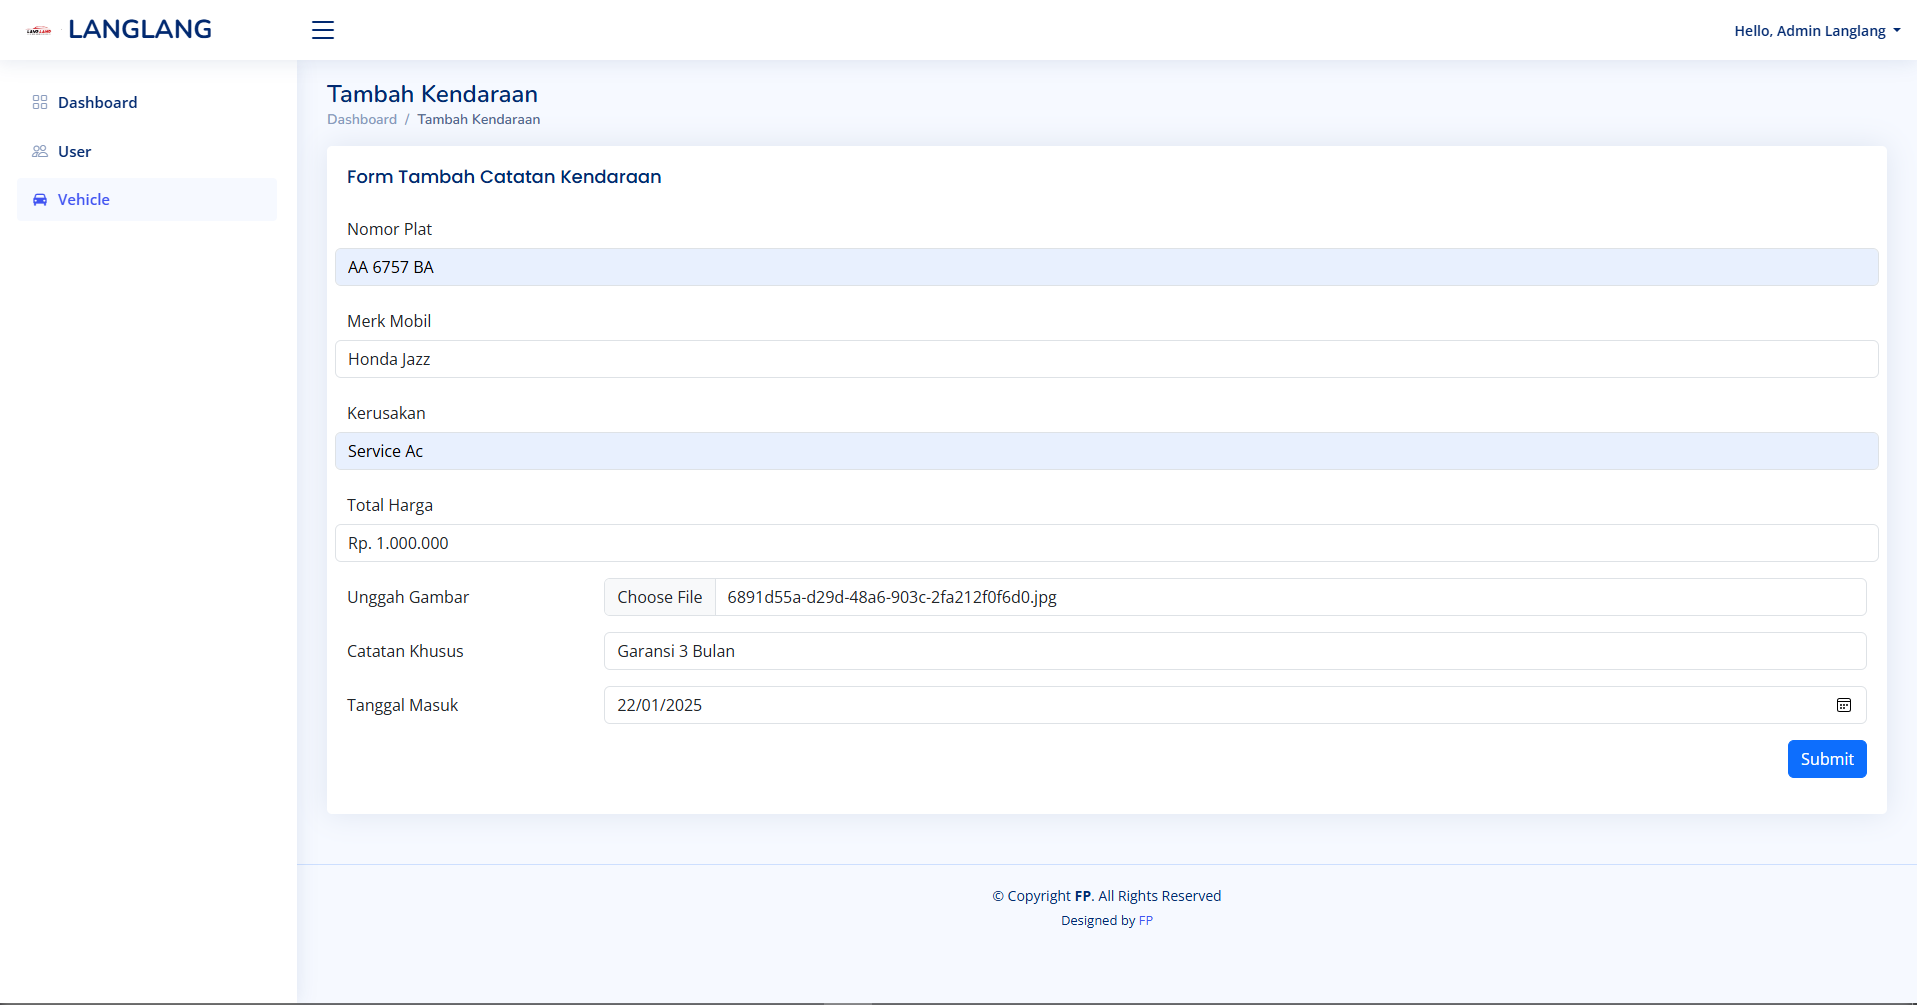
Task: Click the User people icon in sidebar
Action: 40,151
